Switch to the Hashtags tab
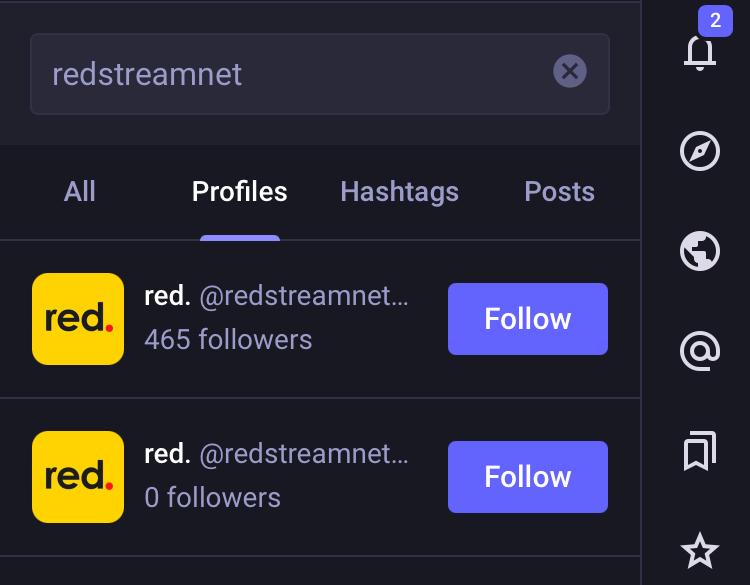The height and width of the screenshot is (585, 750). point(399,191)
